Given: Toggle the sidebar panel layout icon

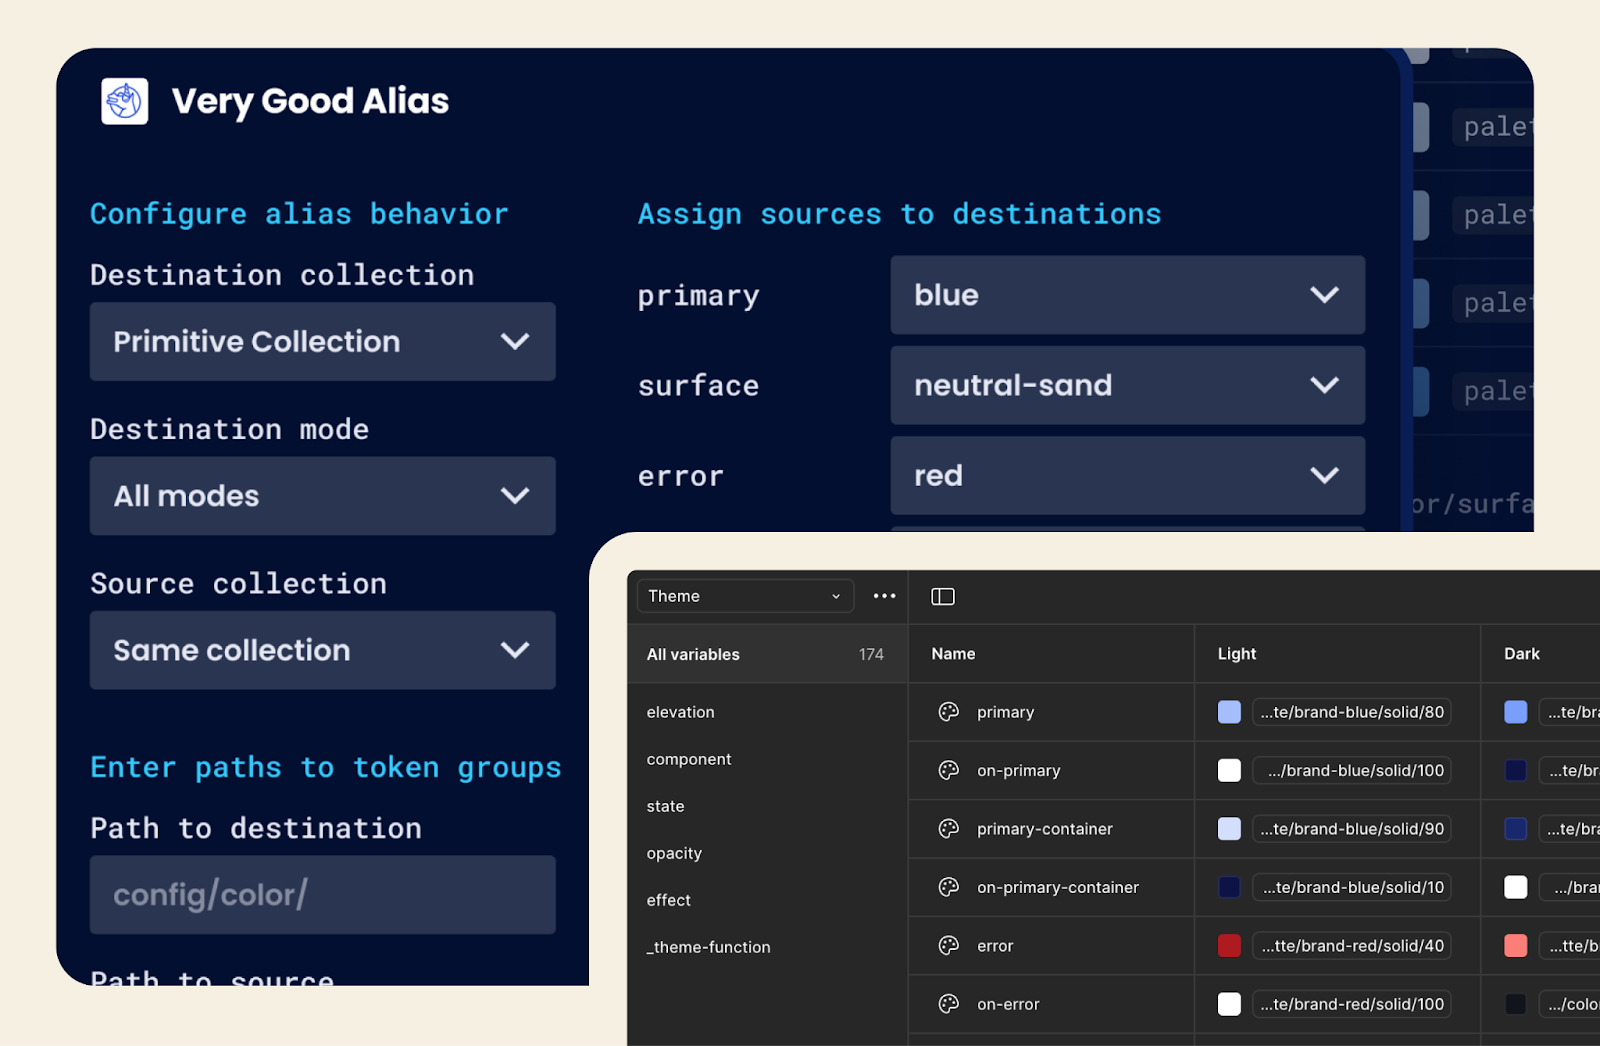Looking at the screenshot, I should [943, 597].
